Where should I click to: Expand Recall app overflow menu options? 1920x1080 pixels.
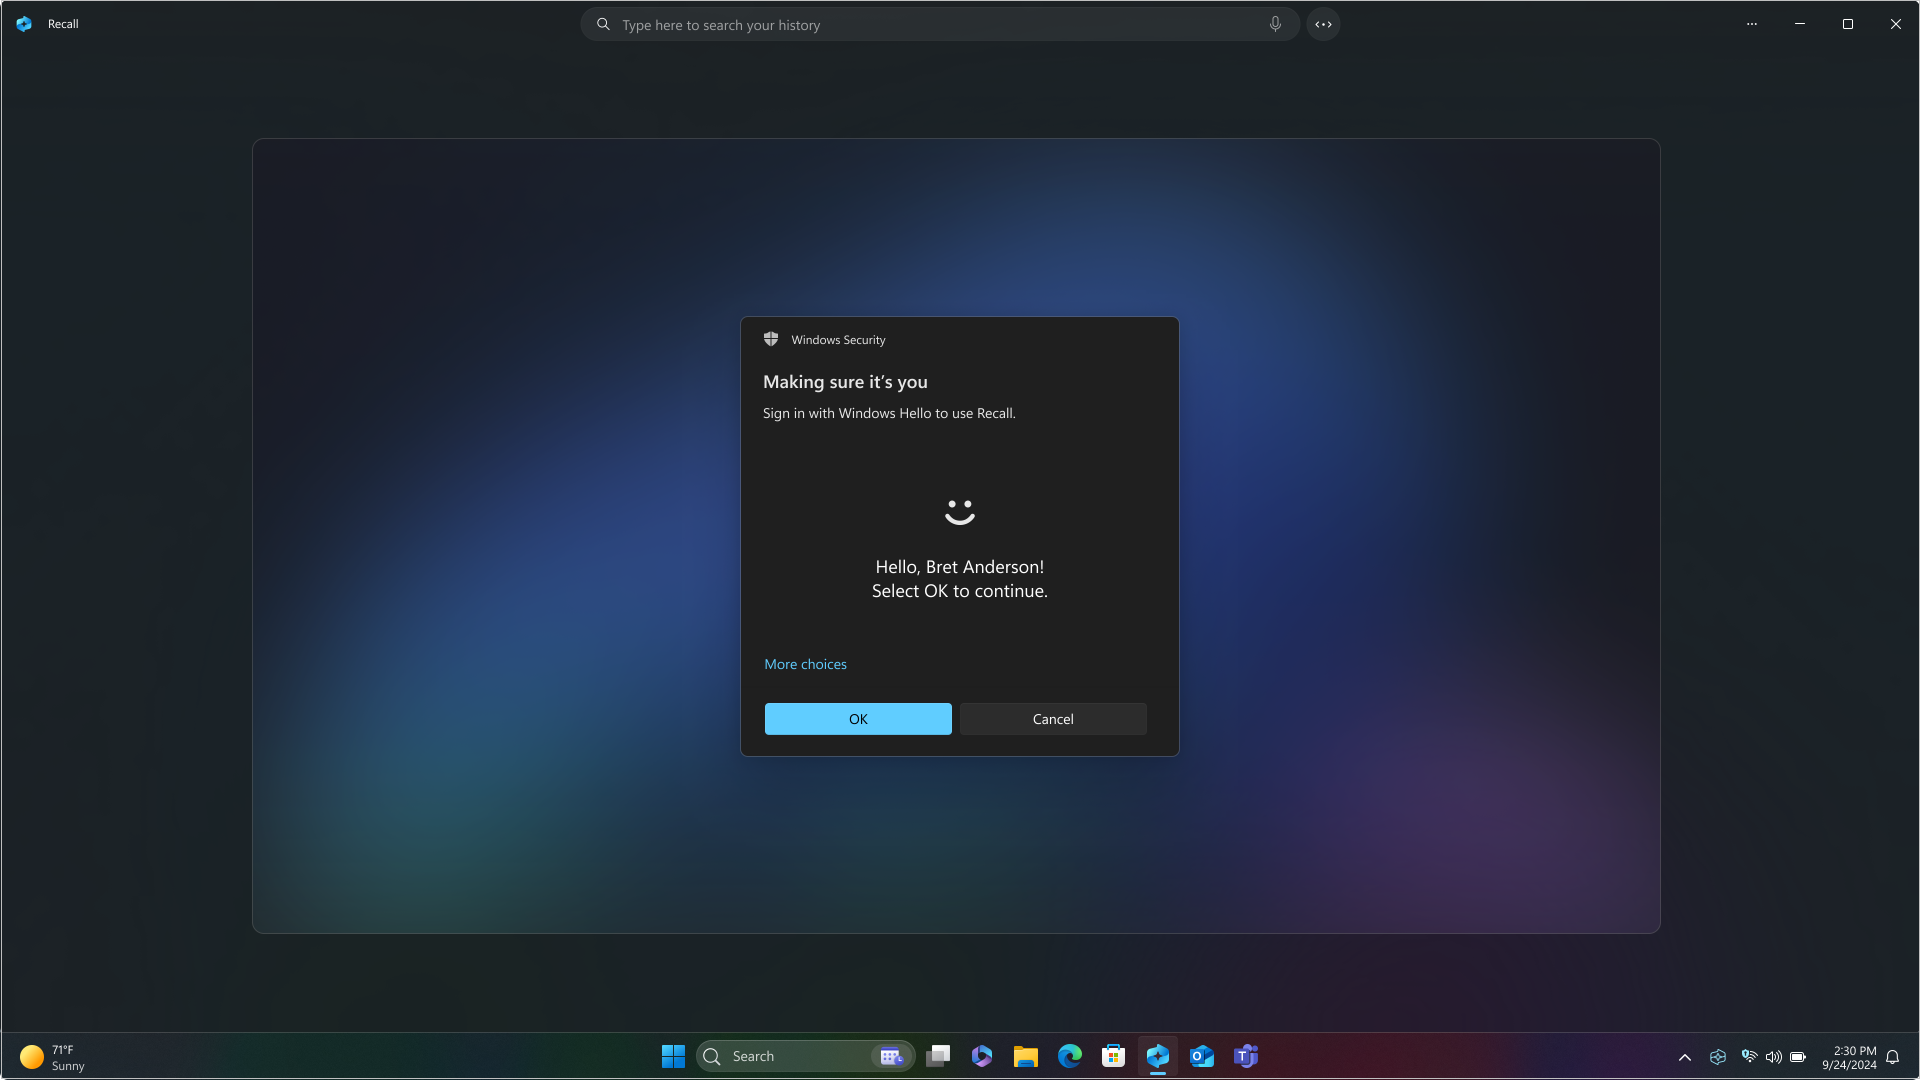(x=1751, y=24)
